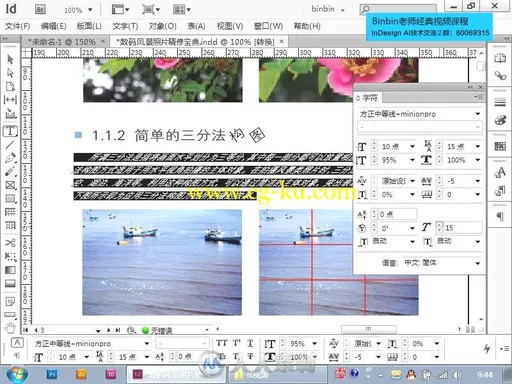512x384 pixels.
Task: Open Windows Start button
Action: point(17,374)
